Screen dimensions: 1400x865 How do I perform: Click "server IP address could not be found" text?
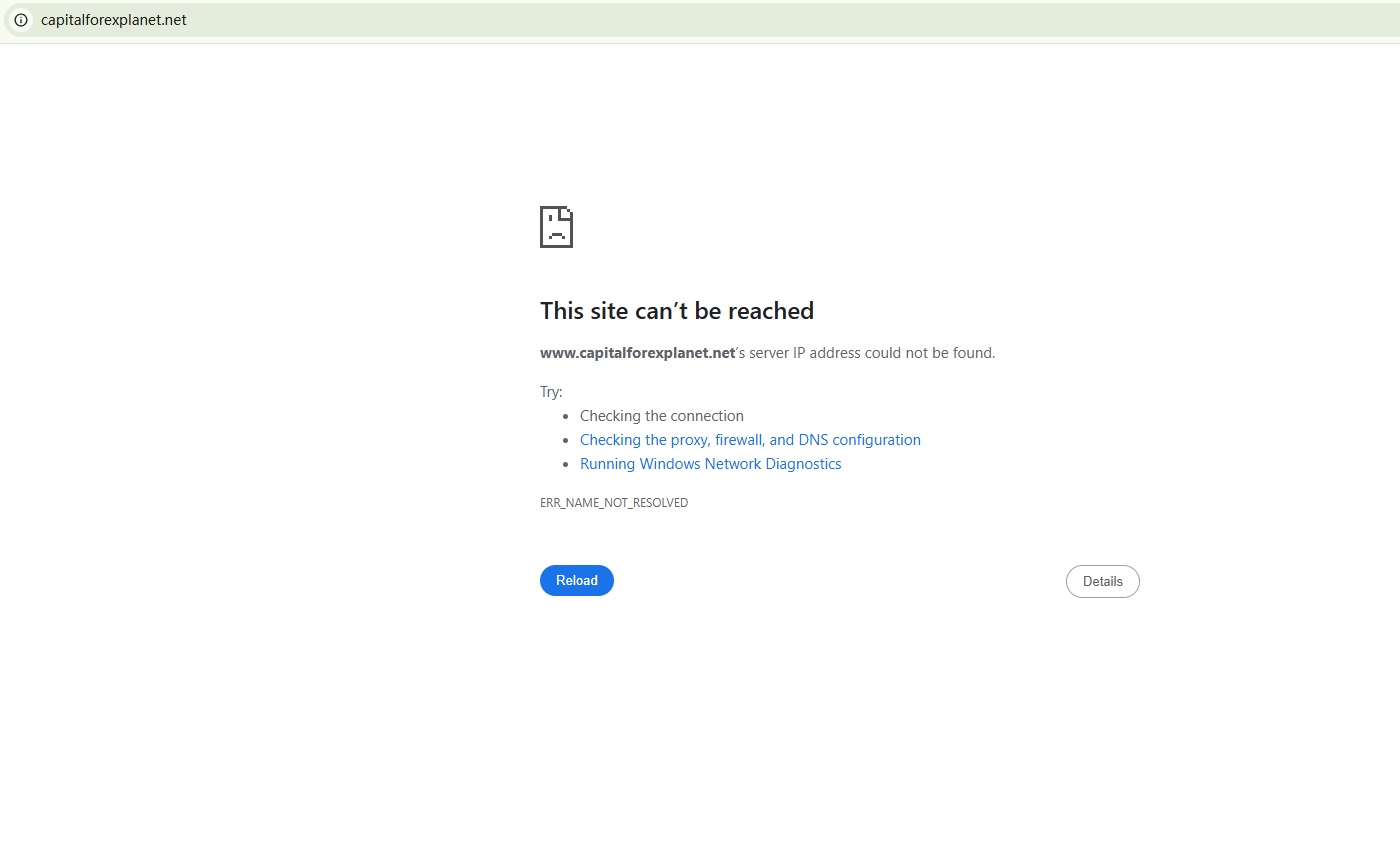pyautogui.click(x=872, y=353)
